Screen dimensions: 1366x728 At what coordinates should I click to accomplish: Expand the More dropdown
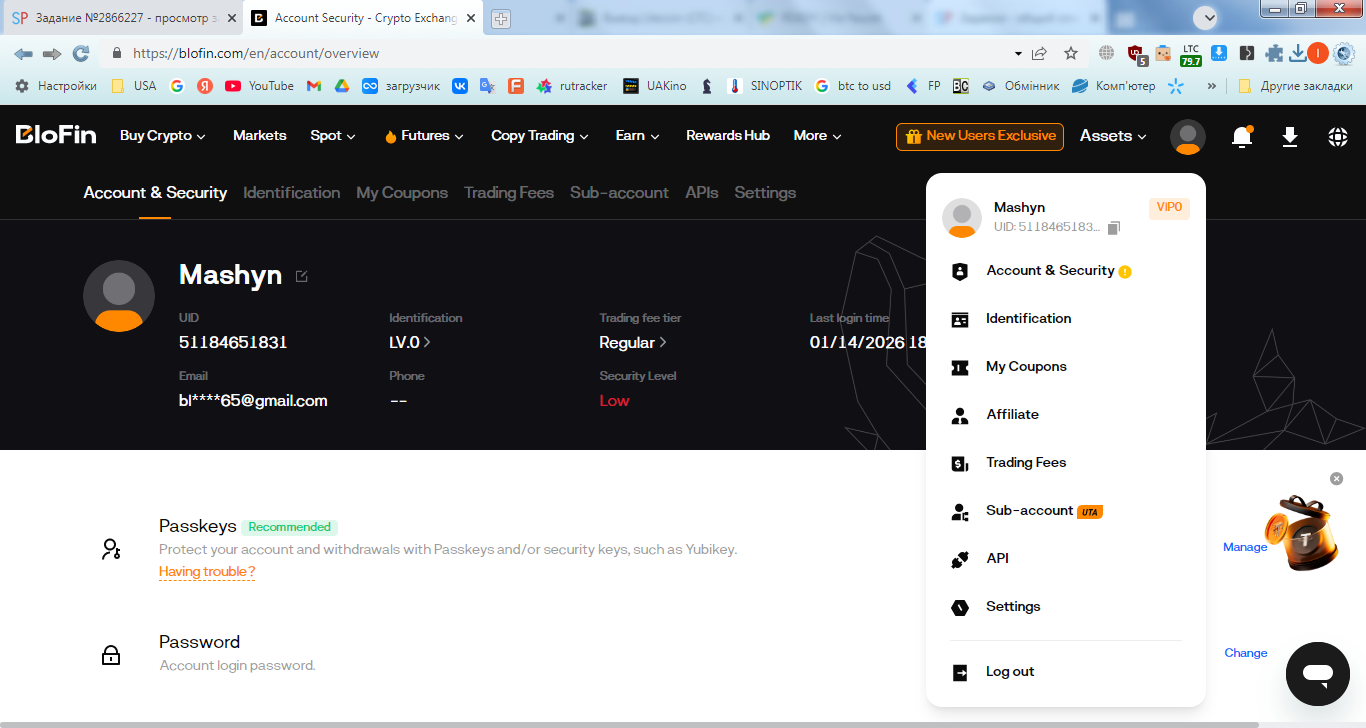818,136
